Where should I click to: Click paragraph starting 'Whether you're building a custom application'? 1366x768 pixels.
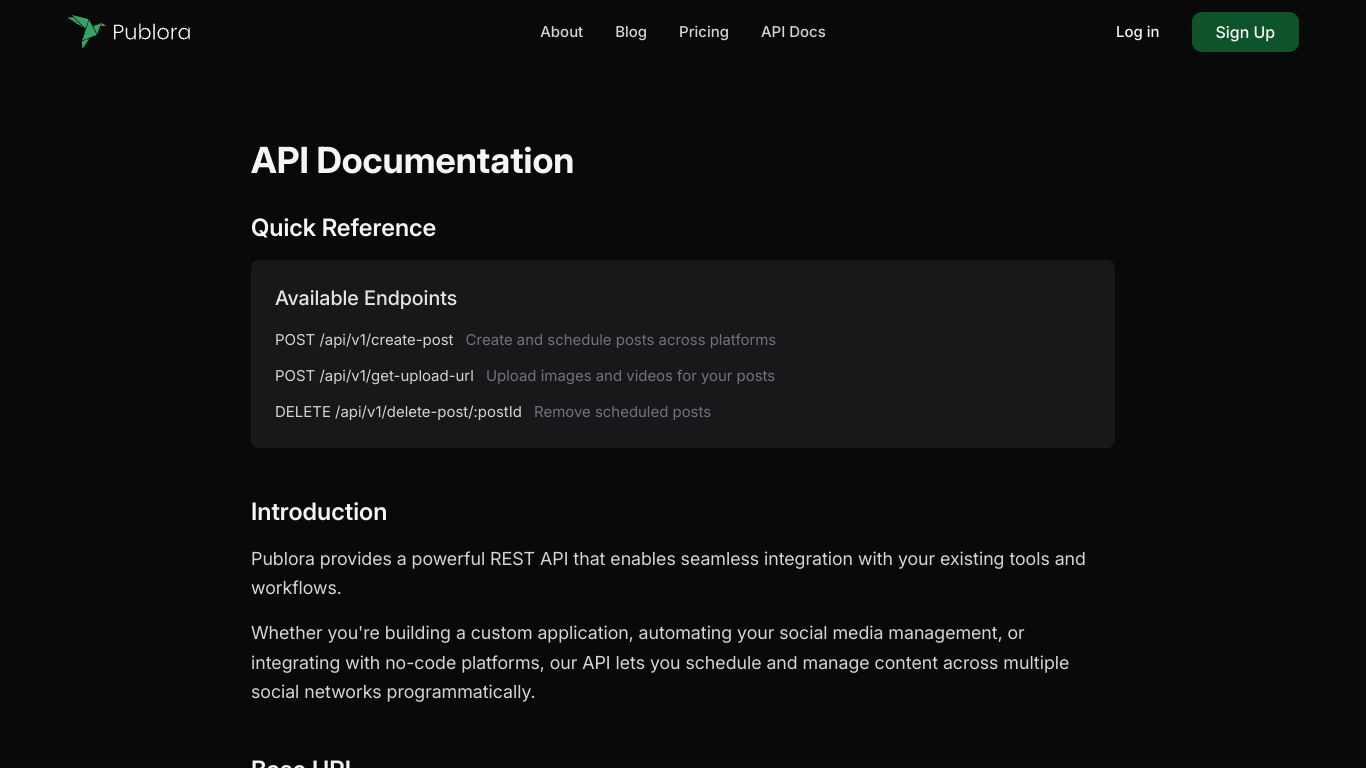pyautogui.click(x=660, y=662)
